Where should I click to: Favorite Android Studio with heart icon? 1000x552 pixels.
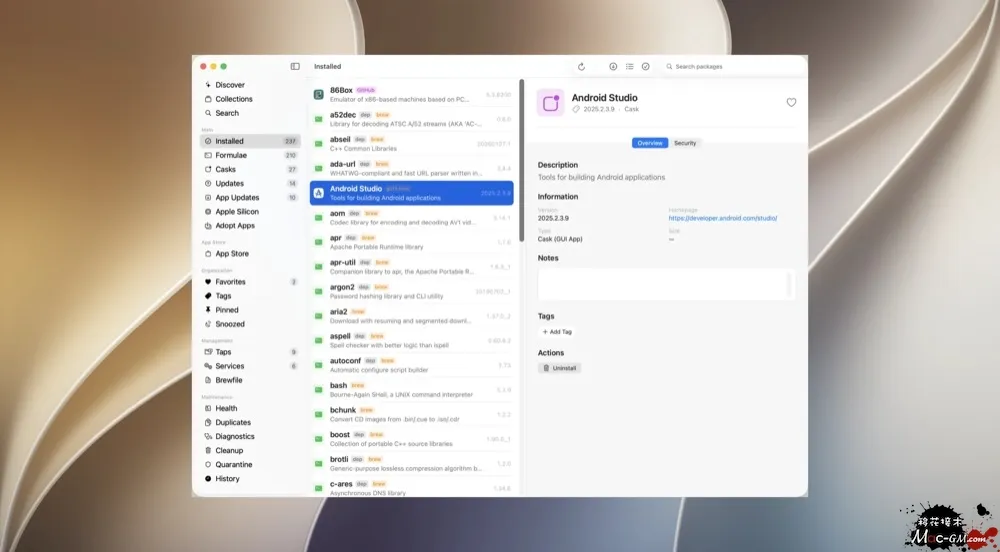pyautogui.click(x=791, y=102)
